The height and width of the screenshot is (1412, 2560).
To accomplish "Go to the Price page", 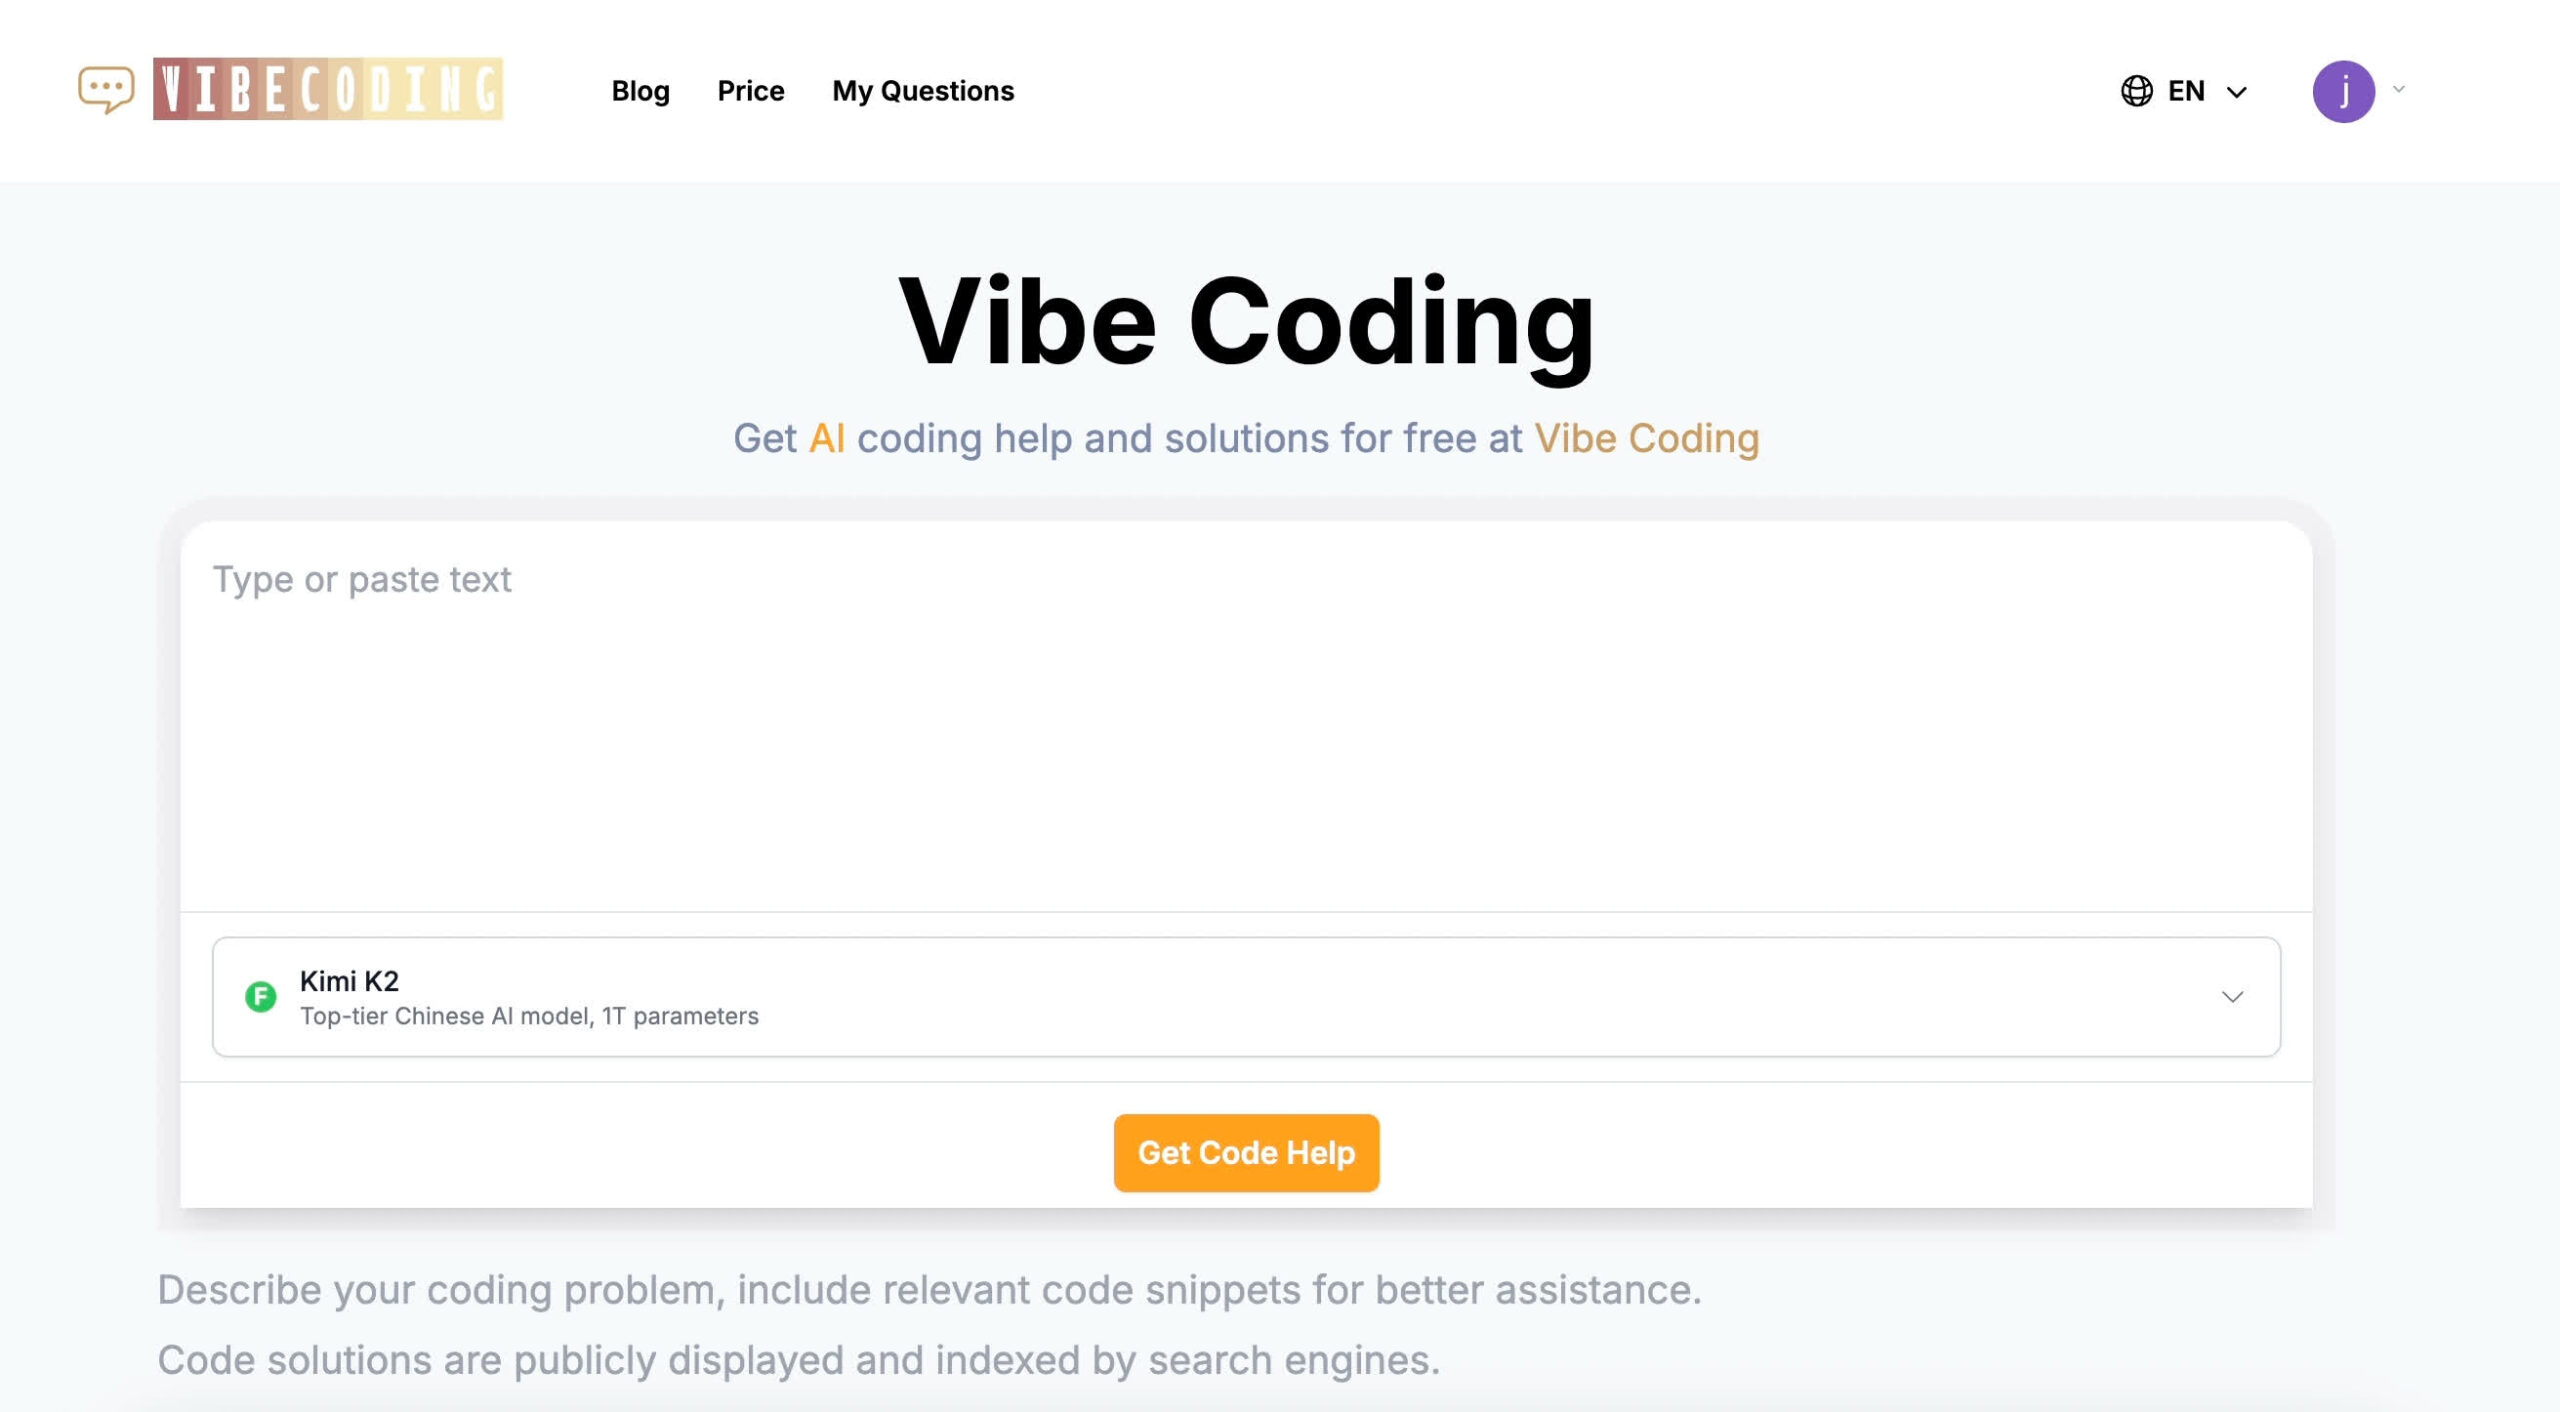I will pos(750,91).
